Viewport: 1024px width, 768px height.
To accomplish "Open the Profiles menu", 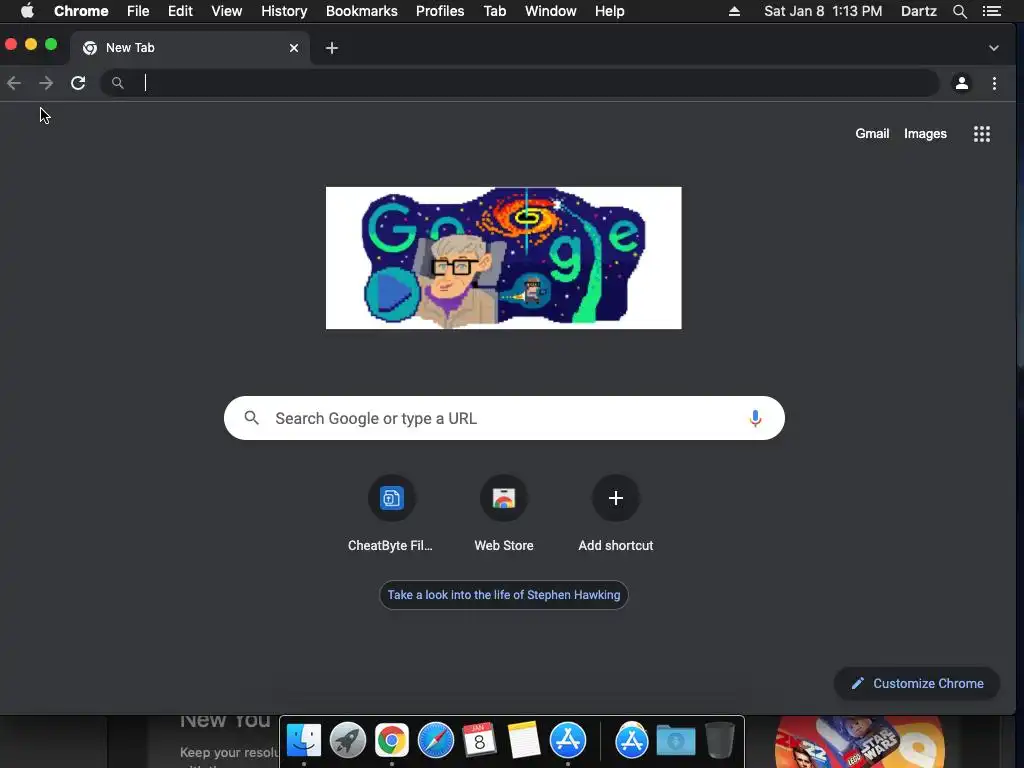I will tap(440, 11).
